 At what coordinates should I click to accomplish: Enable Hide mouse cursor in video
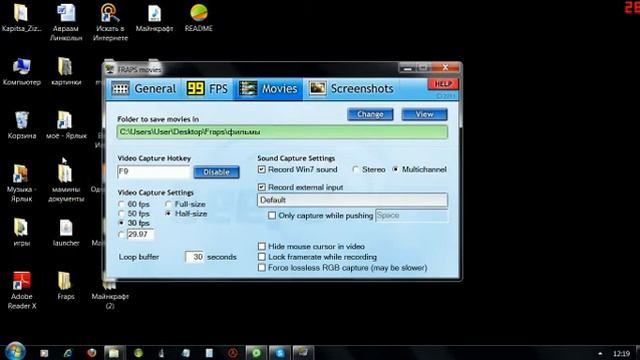click(x=262, y=247)
